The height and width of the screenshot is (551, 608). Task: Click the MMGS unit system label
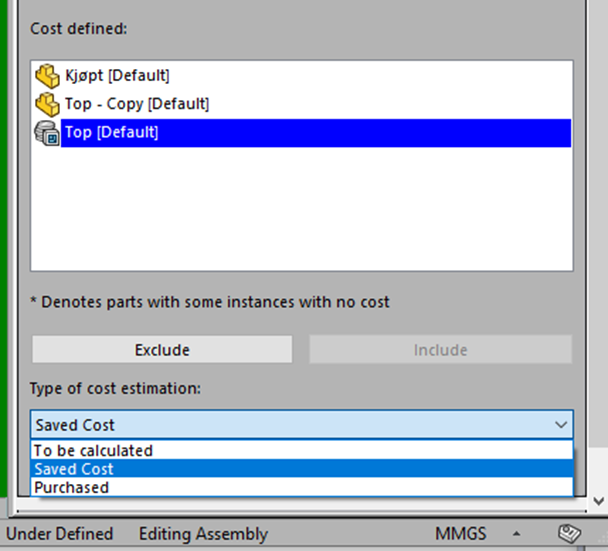(461, 534)
